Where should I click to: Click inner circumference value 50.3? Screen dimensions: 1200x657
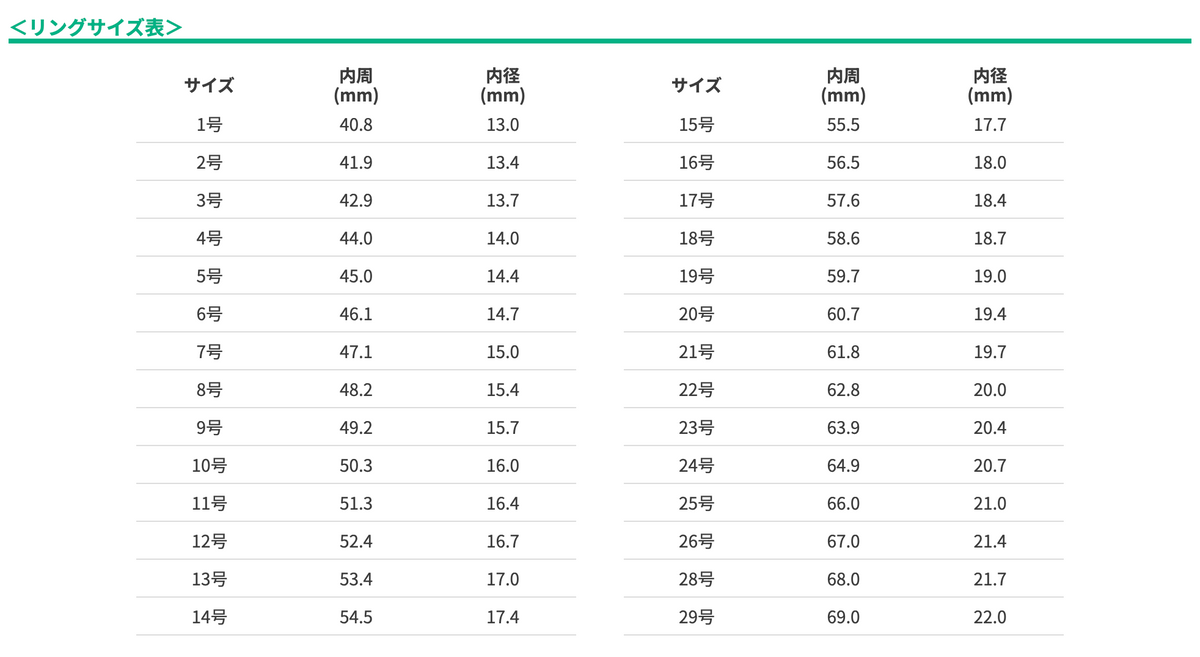(x=356, y=466)
